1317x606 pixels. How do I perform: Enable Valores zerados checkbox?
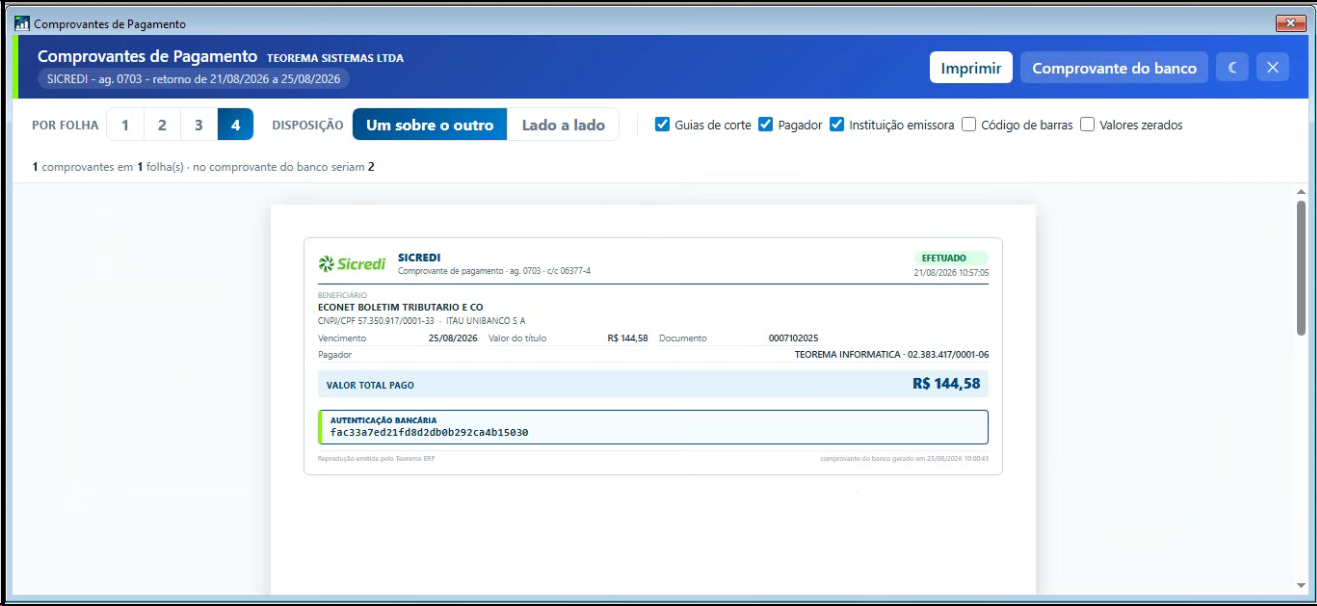(x=1087, y=125)
